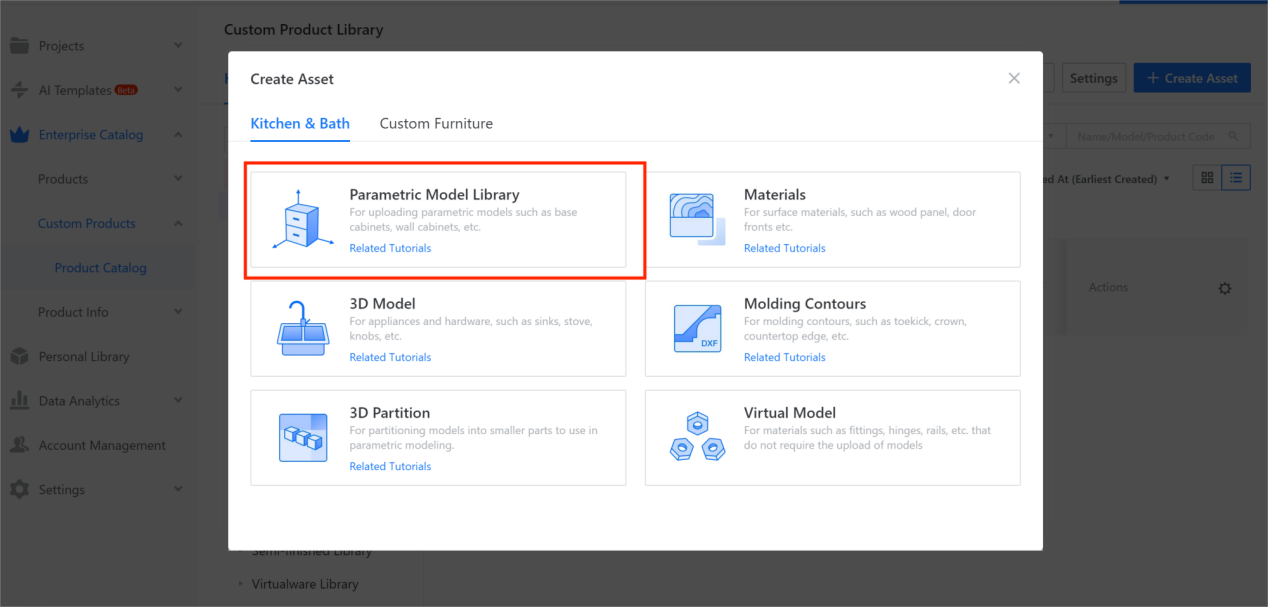Expand the Settings sidebar menu
The image size is (1268, 607).
(178, 490)
